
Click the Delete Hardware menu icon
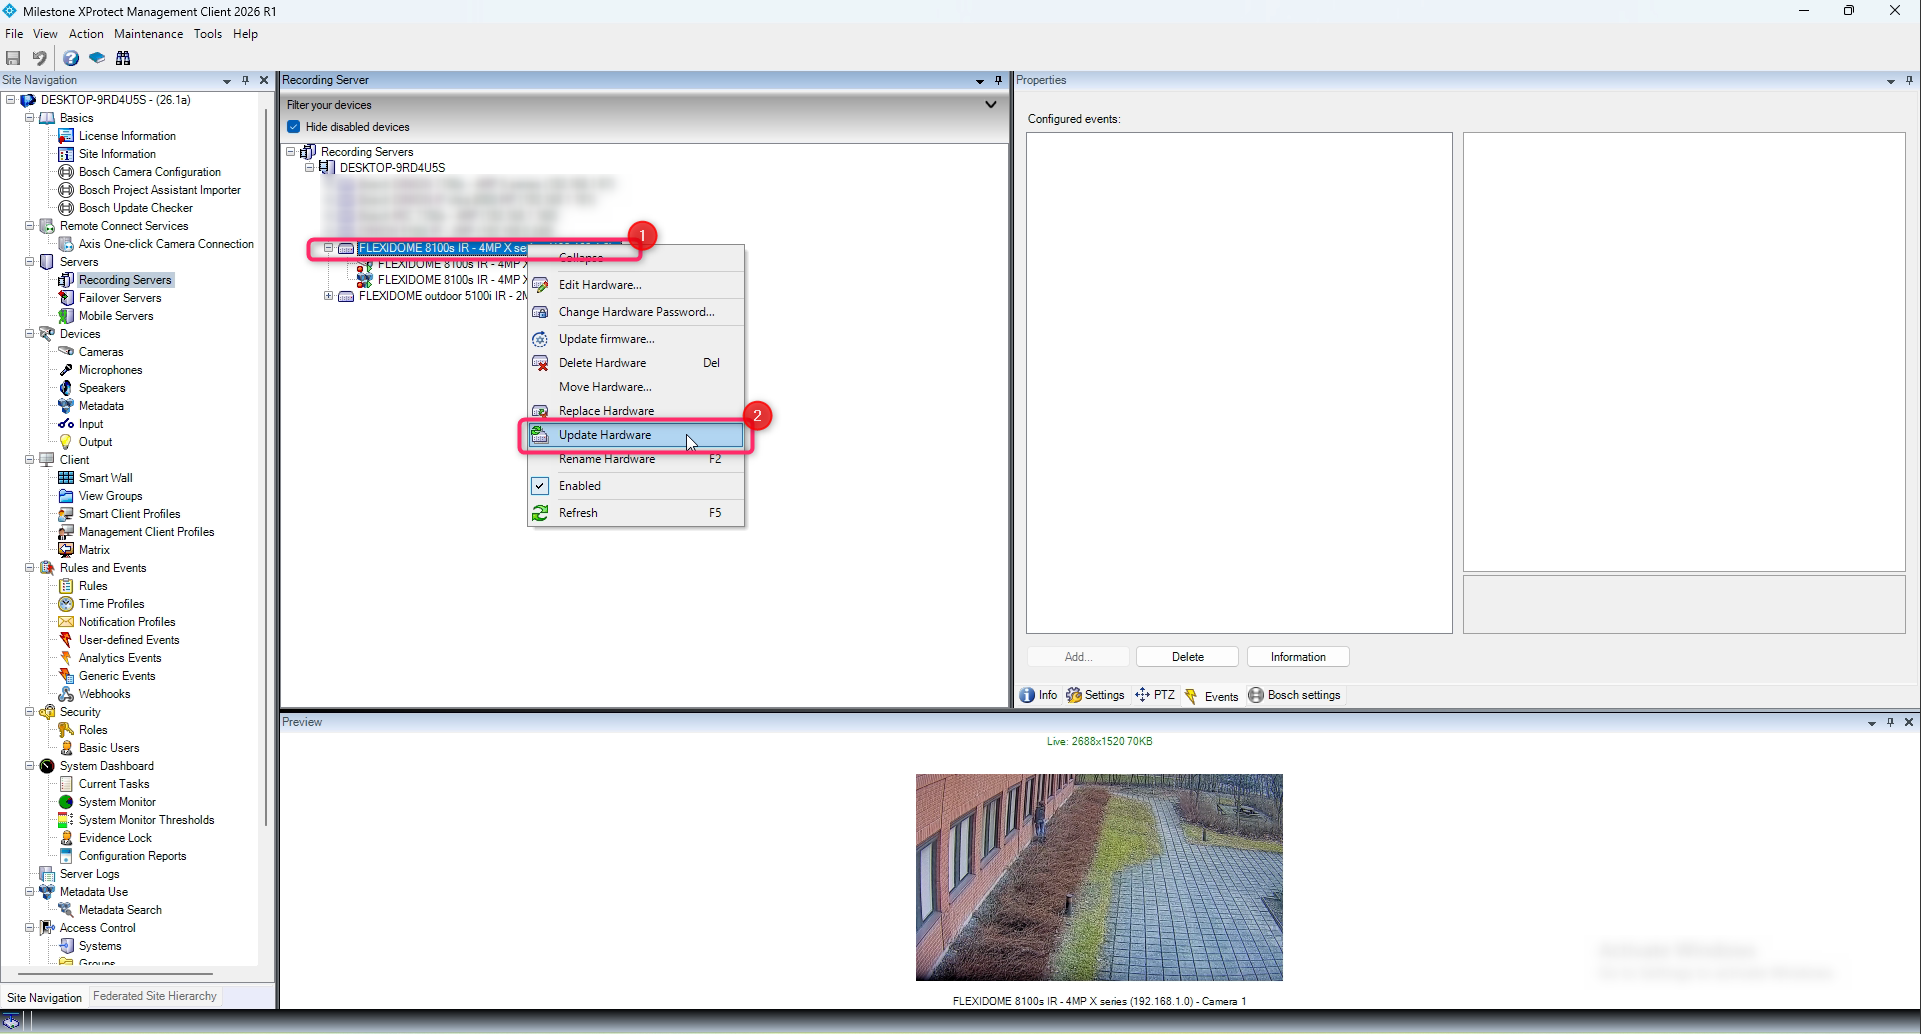pos(540,363)
